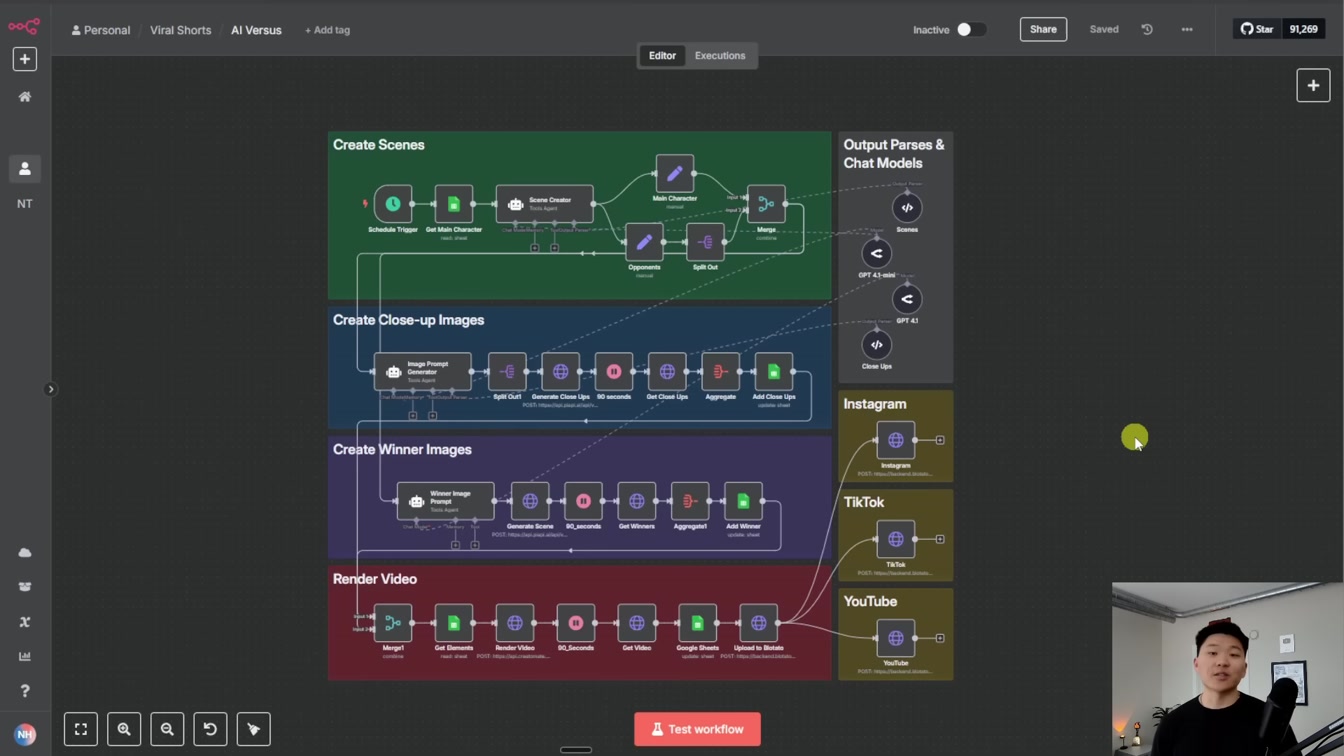Screen dimensions: 1344x756
Task: Select the GPT 4.1-mini chat model node
Action: tap(877, 254)
